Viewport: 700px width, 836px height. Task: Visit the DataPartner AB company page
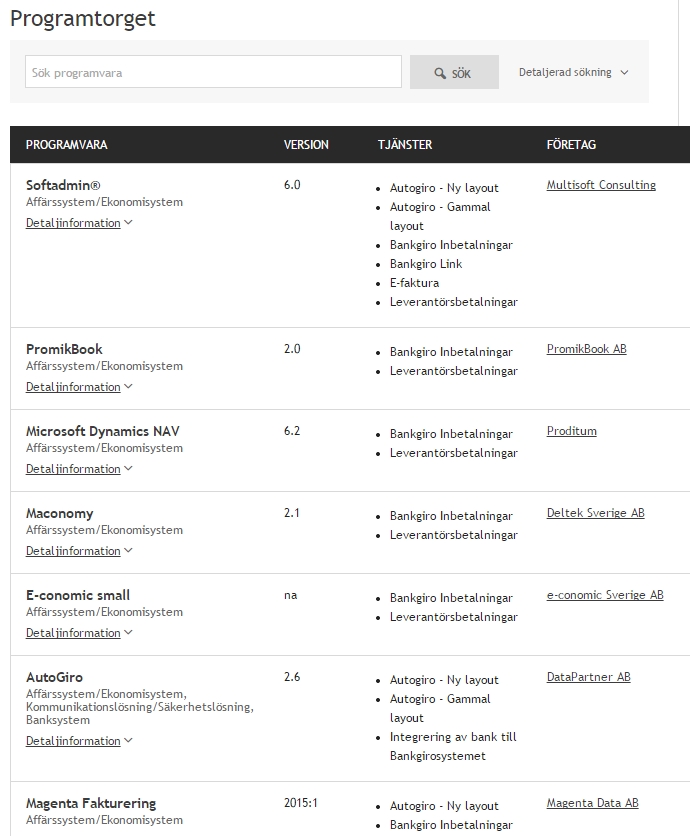point(588,676)
